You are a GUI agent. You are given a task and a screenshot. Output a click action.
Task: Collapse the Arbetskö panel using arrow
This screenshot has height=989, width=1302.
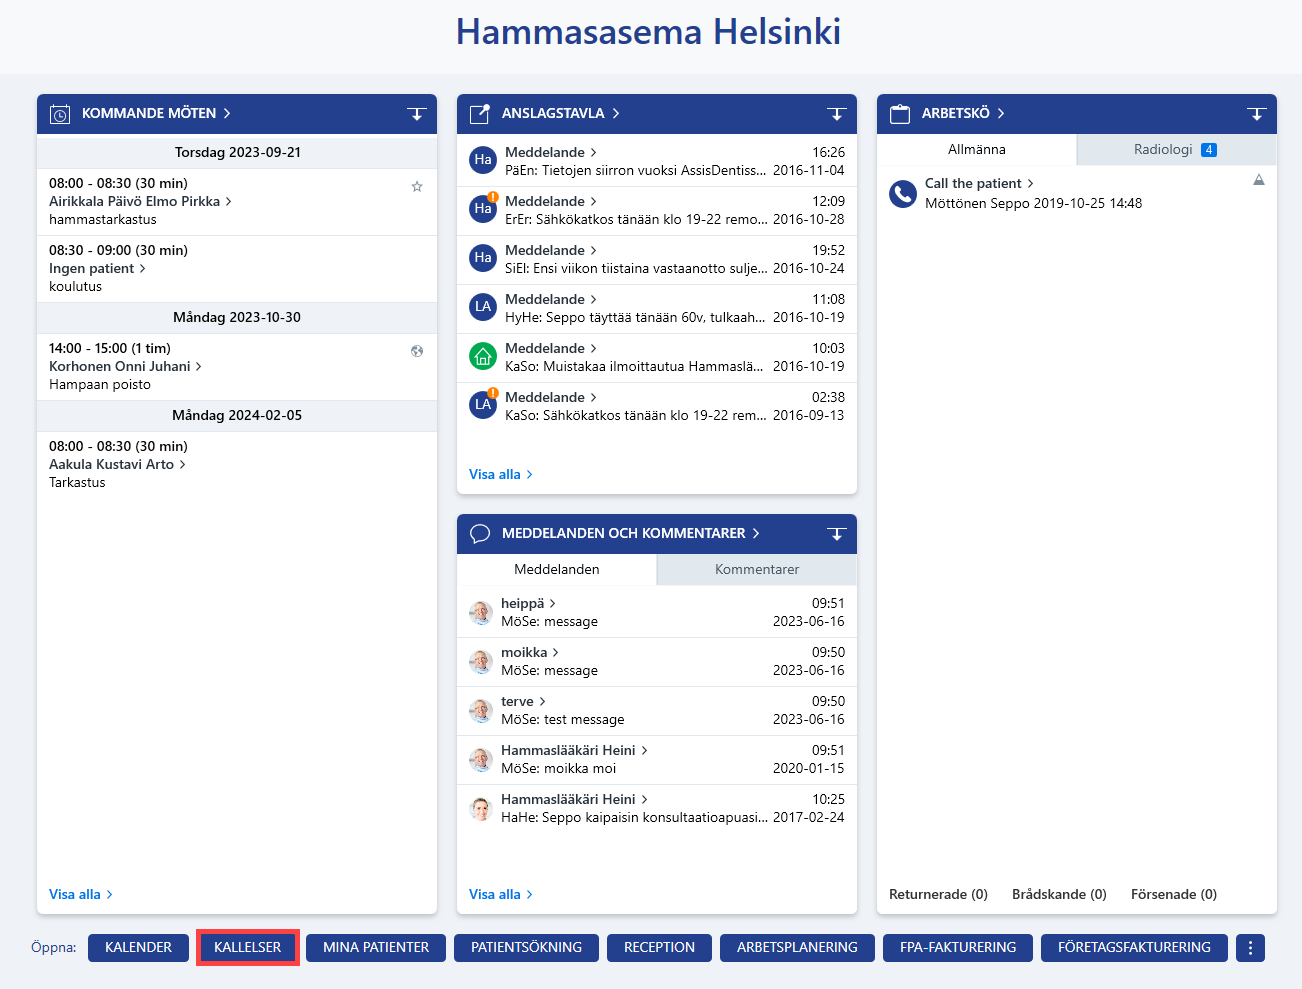pyautogui.click(x=1257, y=114)
